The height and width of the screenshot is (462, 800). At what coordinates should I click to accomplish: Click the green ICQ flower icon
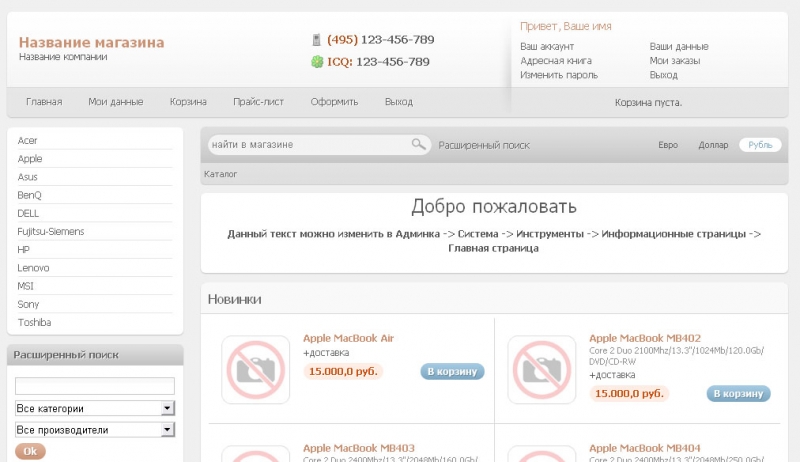coord(317,62)
